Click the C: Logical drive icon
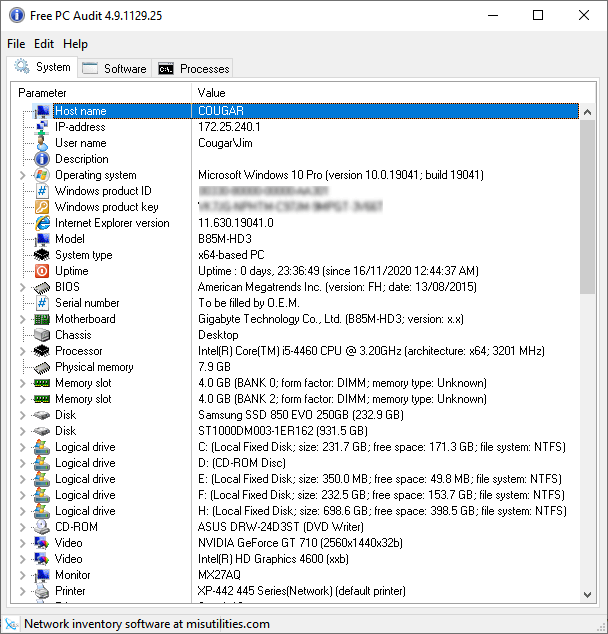Image resolution: width=608 pixels, height=634 pixels. click(42, 447)
